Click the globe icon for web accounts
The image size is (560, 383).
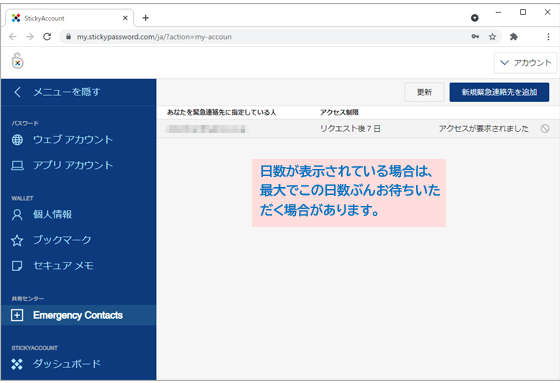tap(17, 140)
